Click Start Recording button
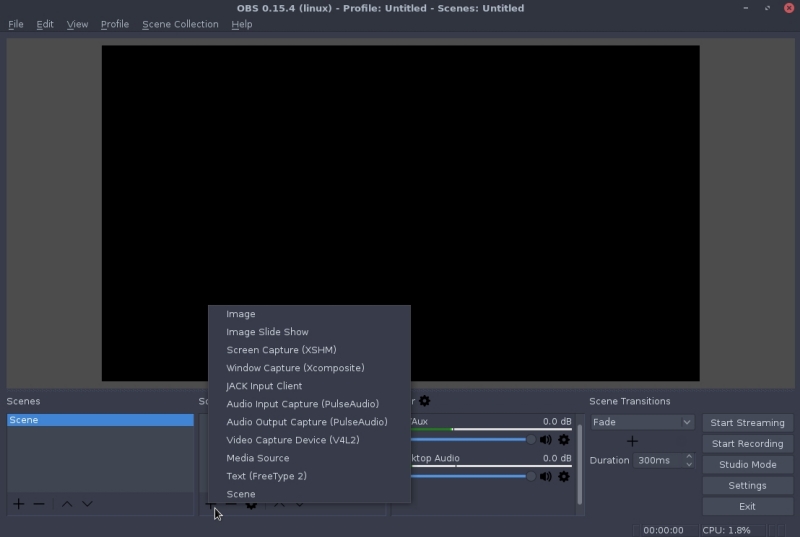Screen dimensions: 800x537 point(747,444)
